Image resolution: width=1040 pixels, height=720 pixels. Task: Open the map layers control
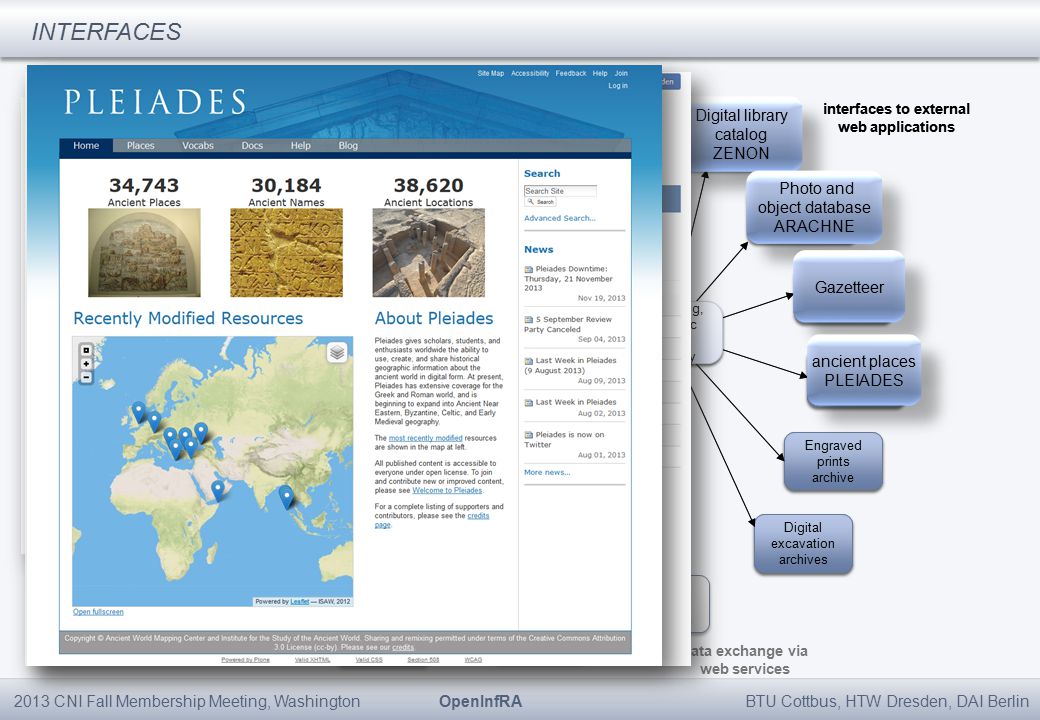click(337, 352)
